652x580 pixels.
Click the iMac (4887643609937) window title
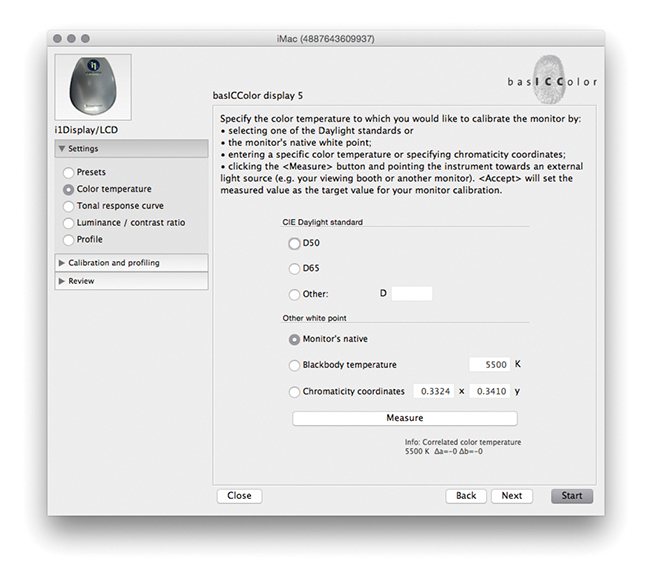pyautogui.click(x=326, y=39)
